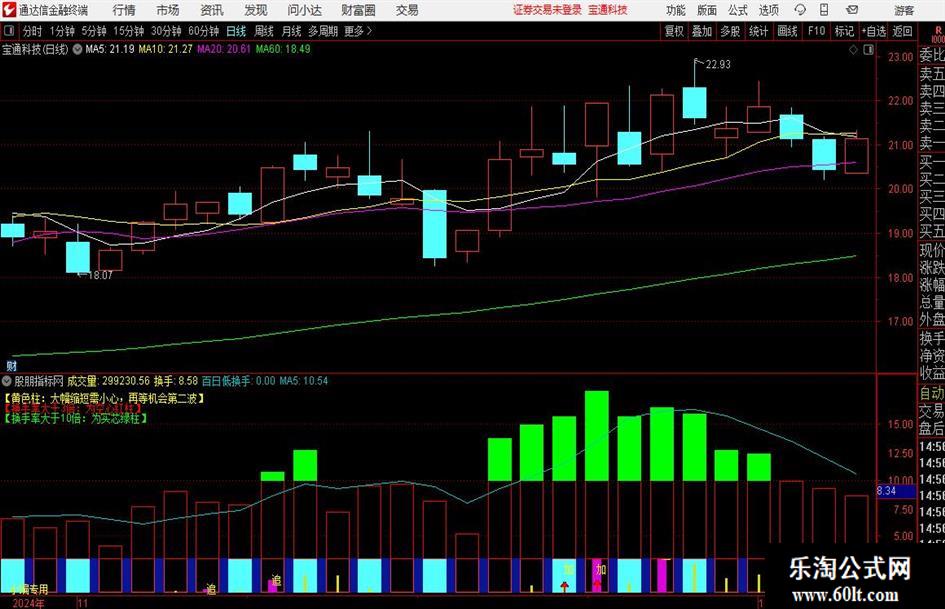Screen dimensions: 945x609
Task: Switch to 60分钟 period tab
Action: click(x=203, y=31)
